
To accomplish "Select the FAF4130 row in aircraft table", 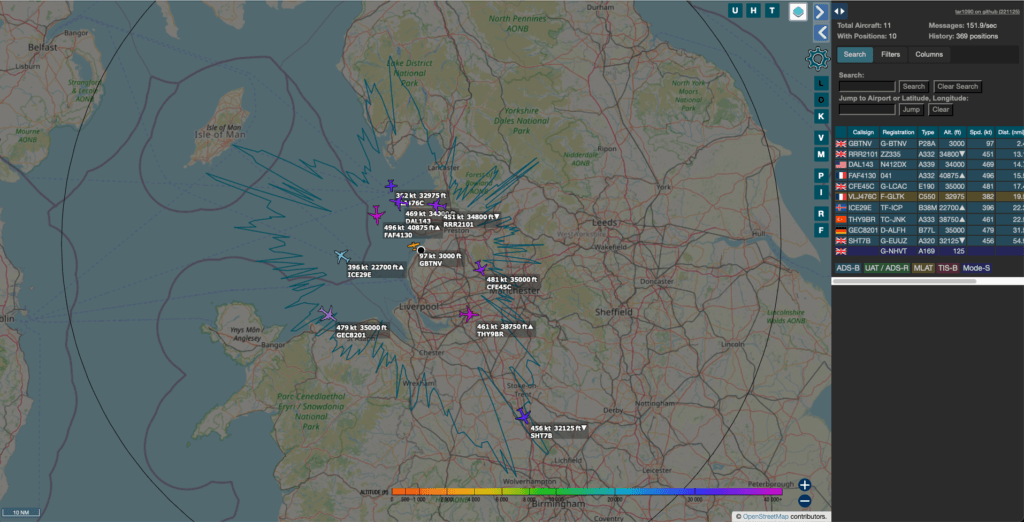I will 929,175.
